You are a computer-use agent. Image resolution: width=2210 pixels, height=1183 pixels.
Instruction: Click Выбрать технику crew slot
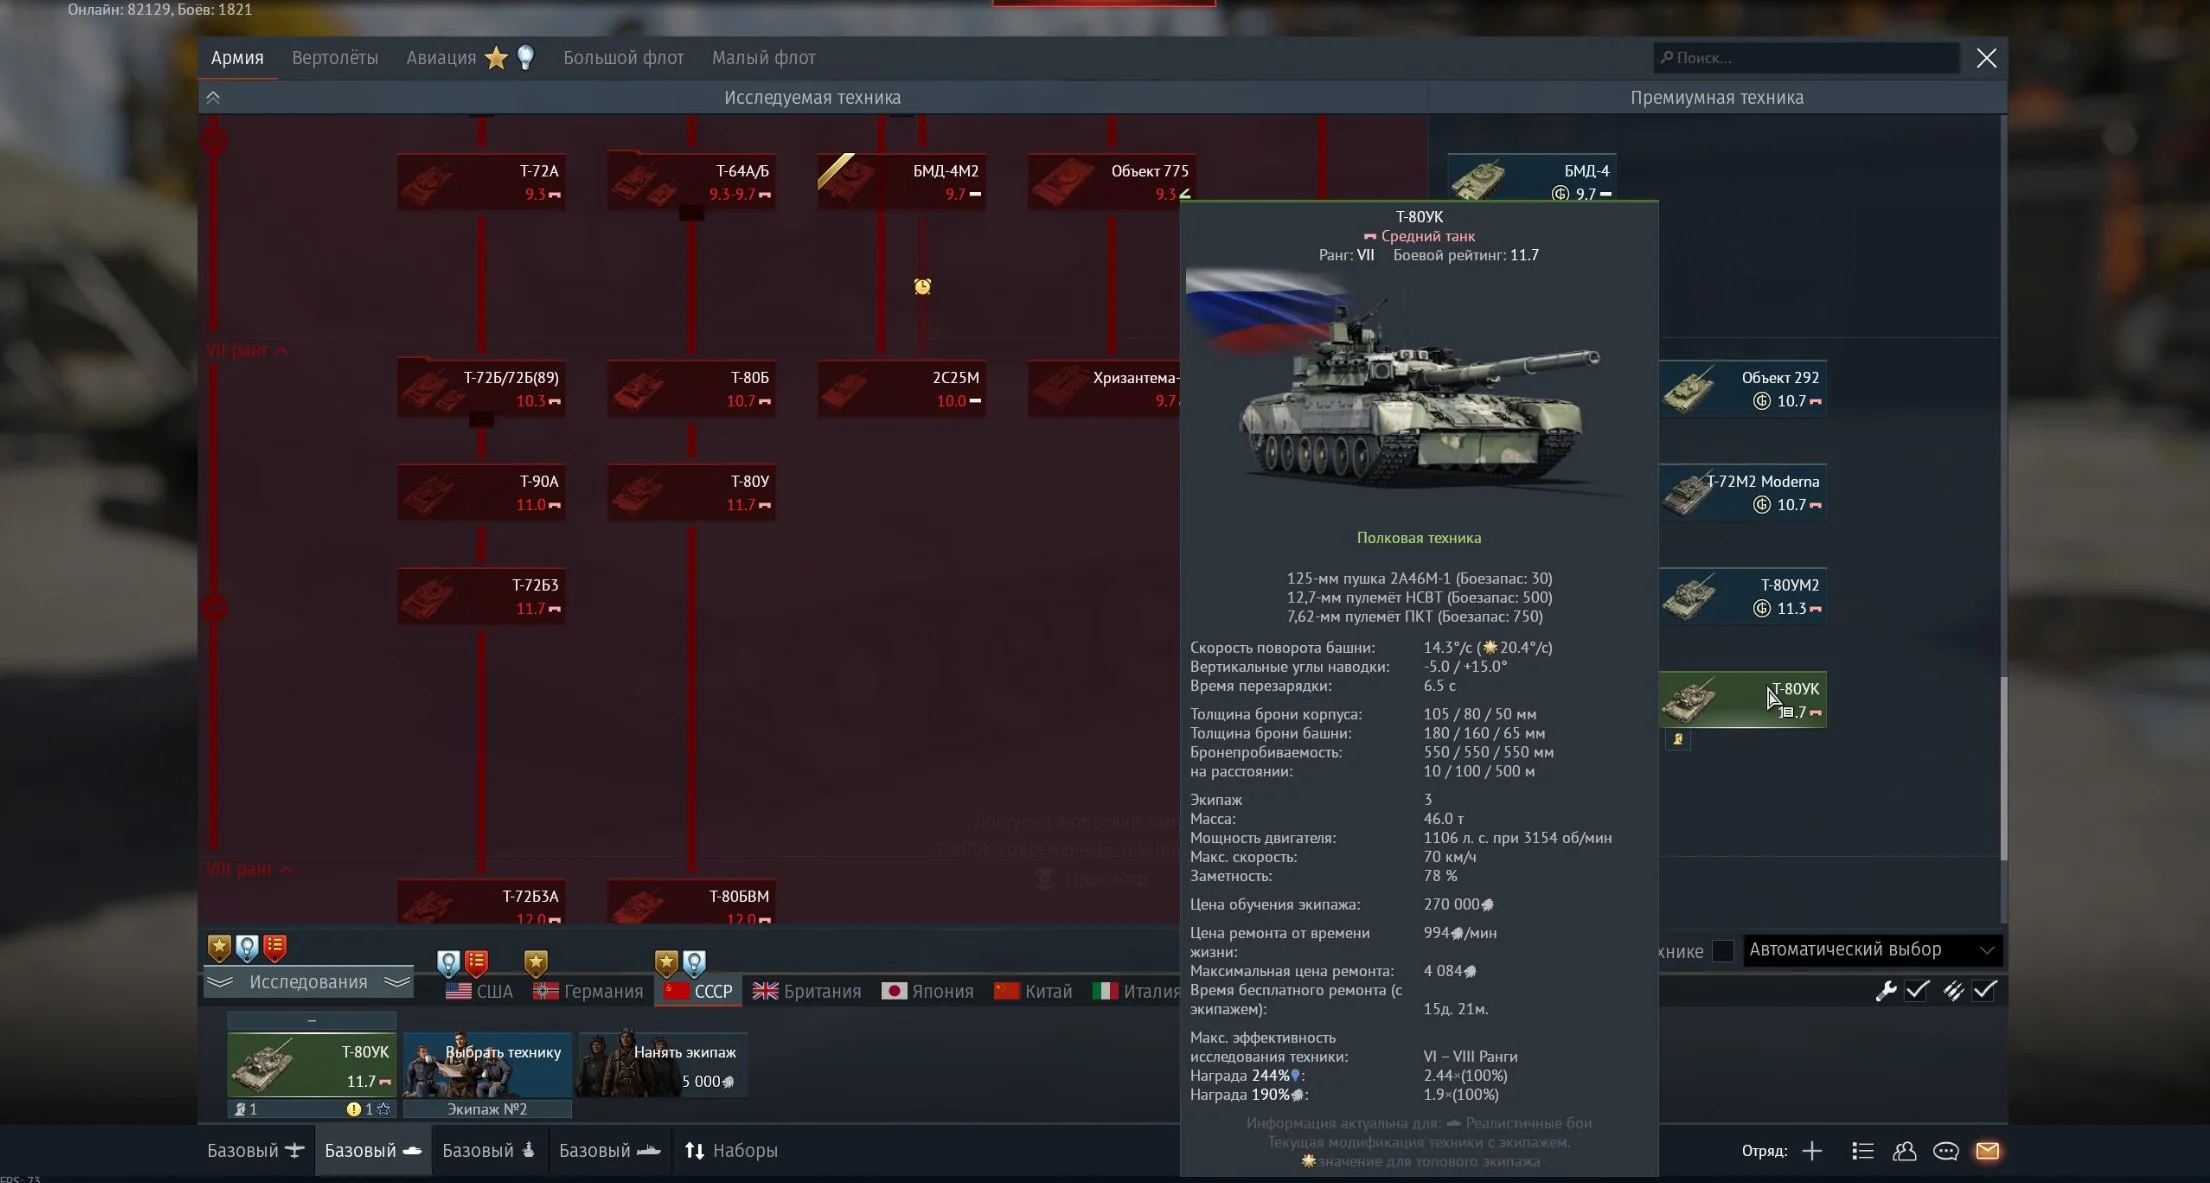487,1066
